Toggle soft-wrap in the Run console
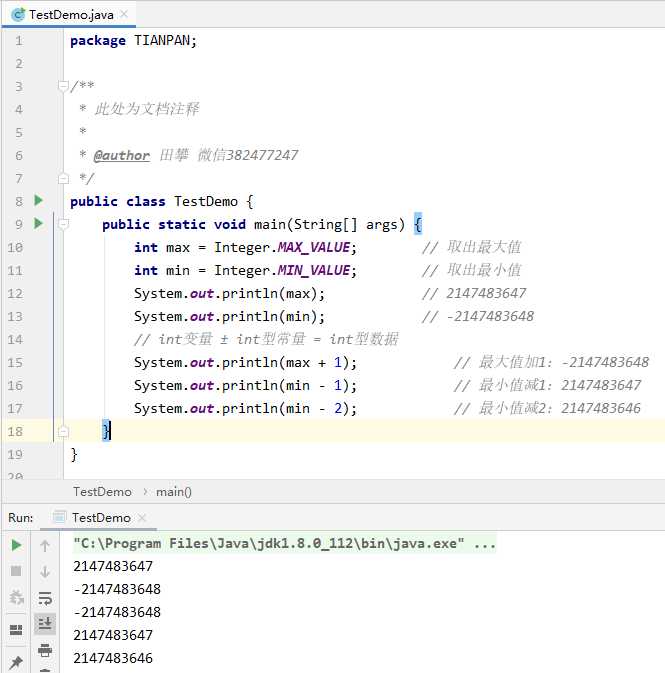Image resolution: width=665 pixels, height=673 pixels. click(x=45, y=597)
